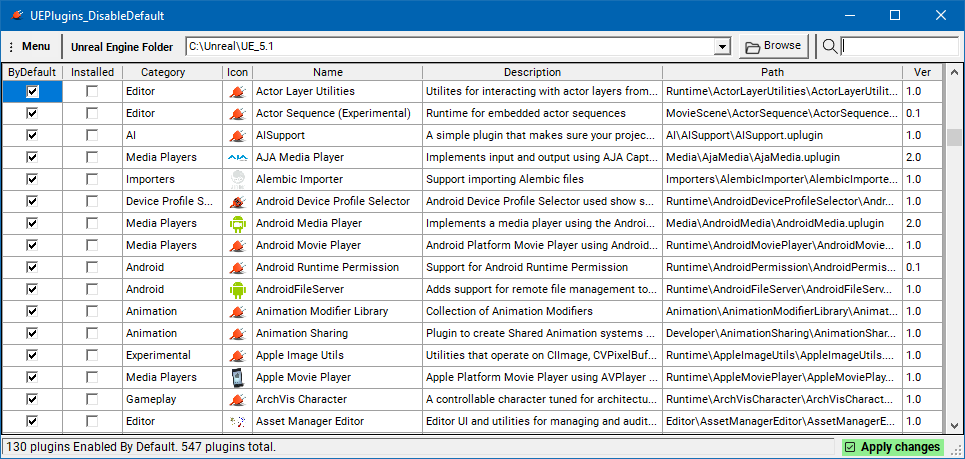965x459 pixels.
Task: Click the scrollbar down arrow
Action: click(x=954, y=425)
